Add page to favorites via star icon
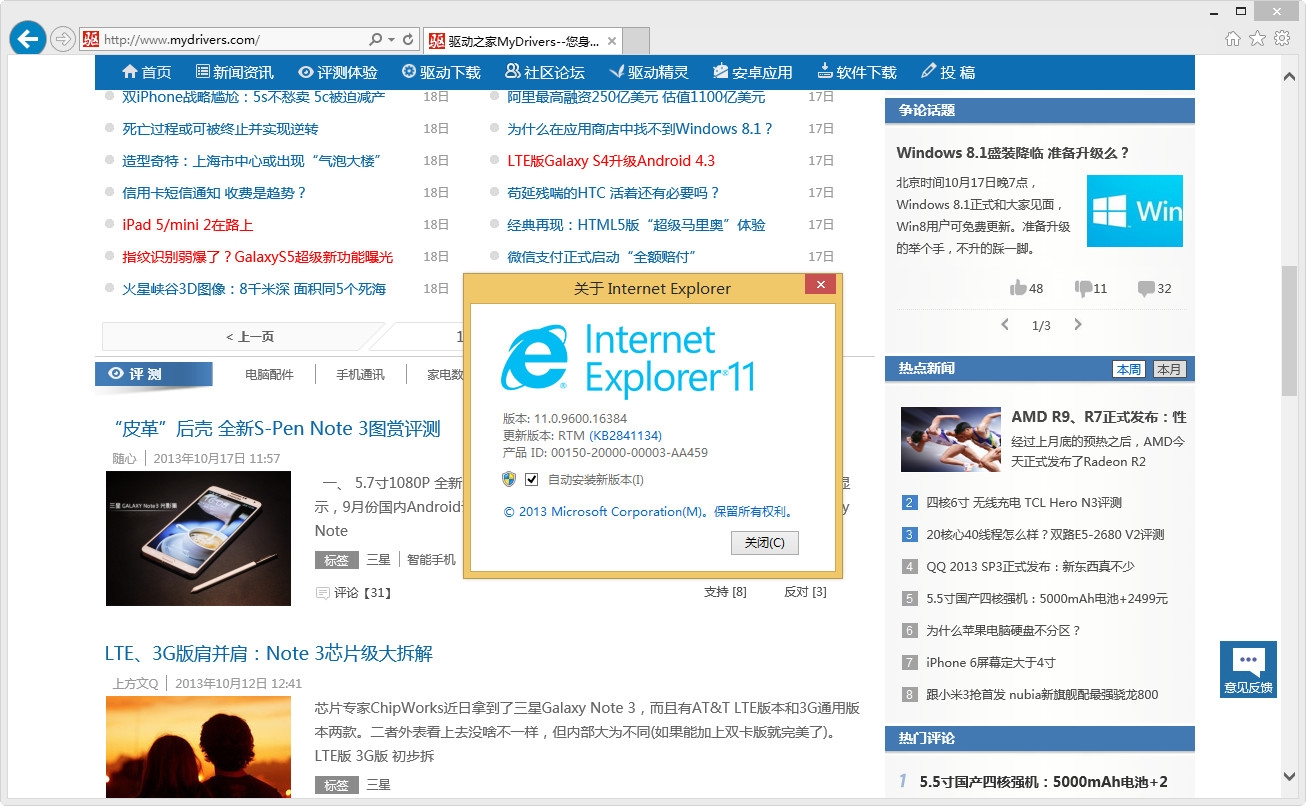 pyautogui.click(x=1257, y=36)
